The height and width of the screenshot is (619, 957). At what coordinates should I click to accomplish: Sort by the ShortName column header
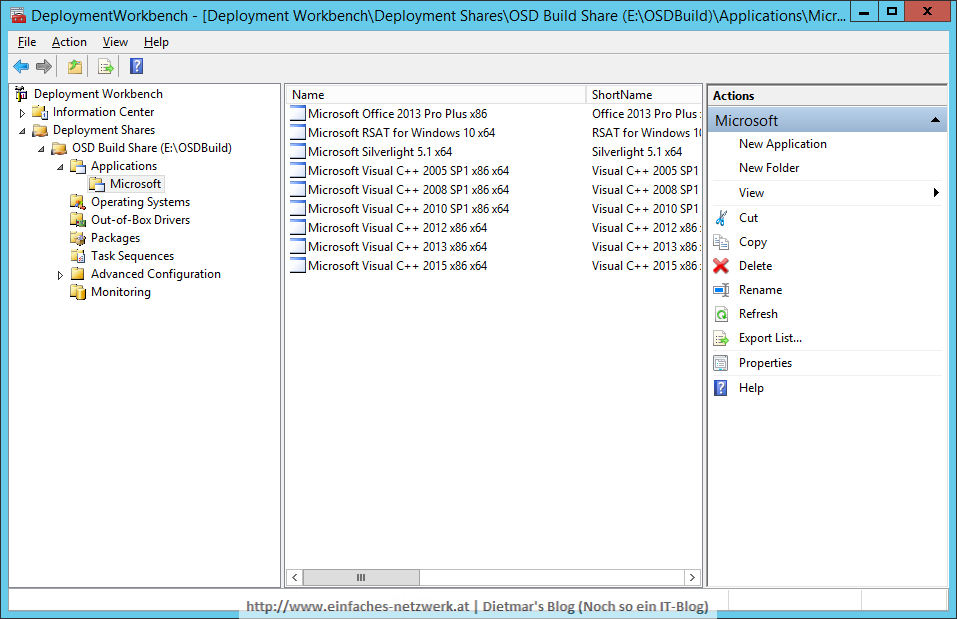(x=644, y=95)
